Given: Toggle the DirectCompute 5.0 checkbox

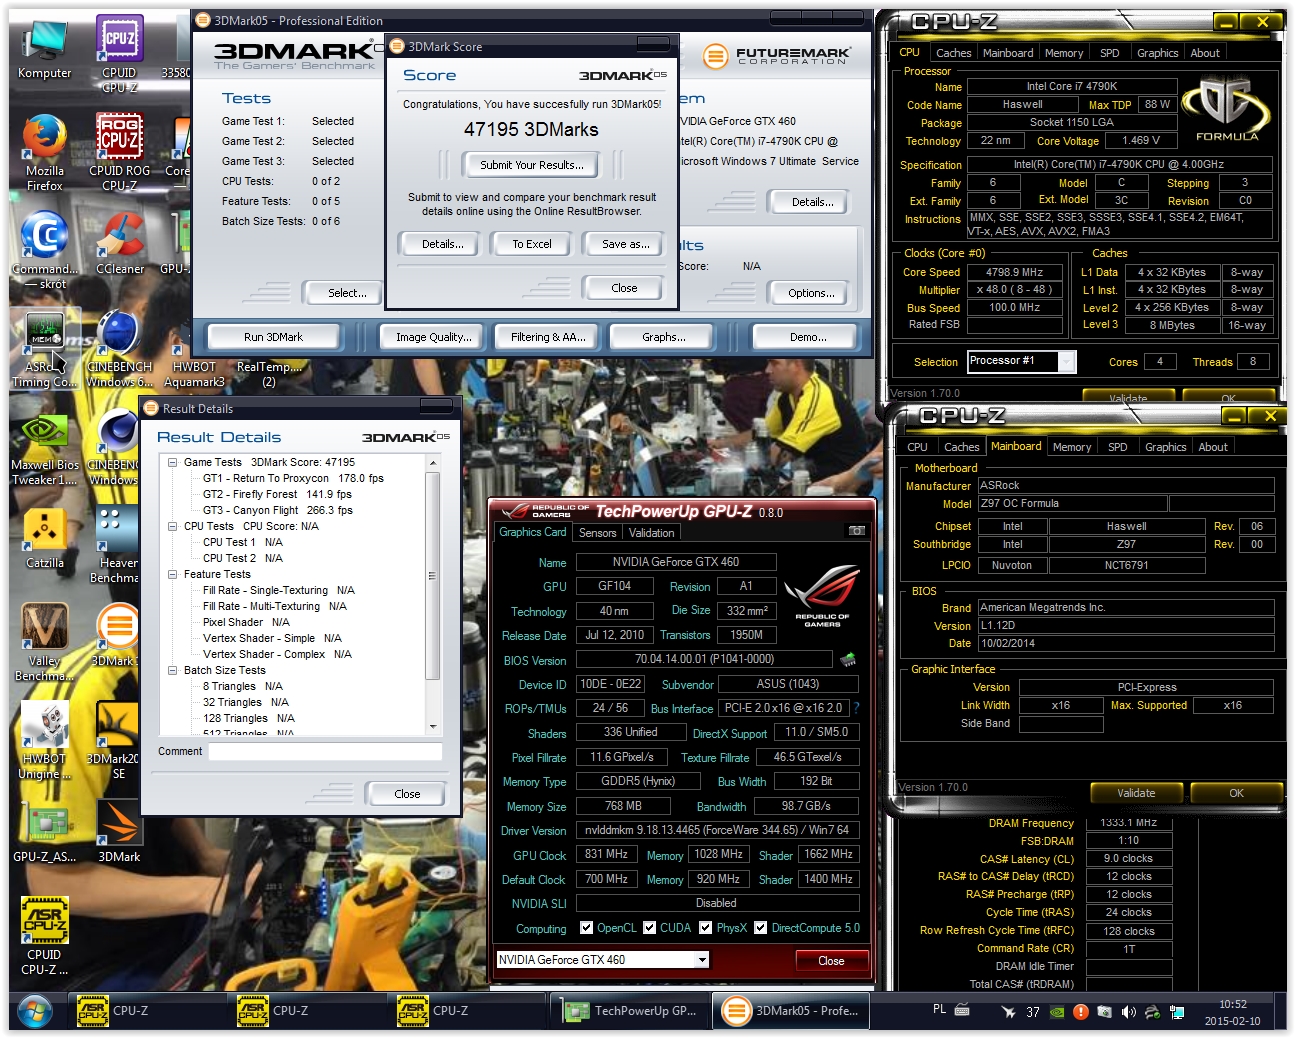Looking at the screenshot, I should 761,928.
